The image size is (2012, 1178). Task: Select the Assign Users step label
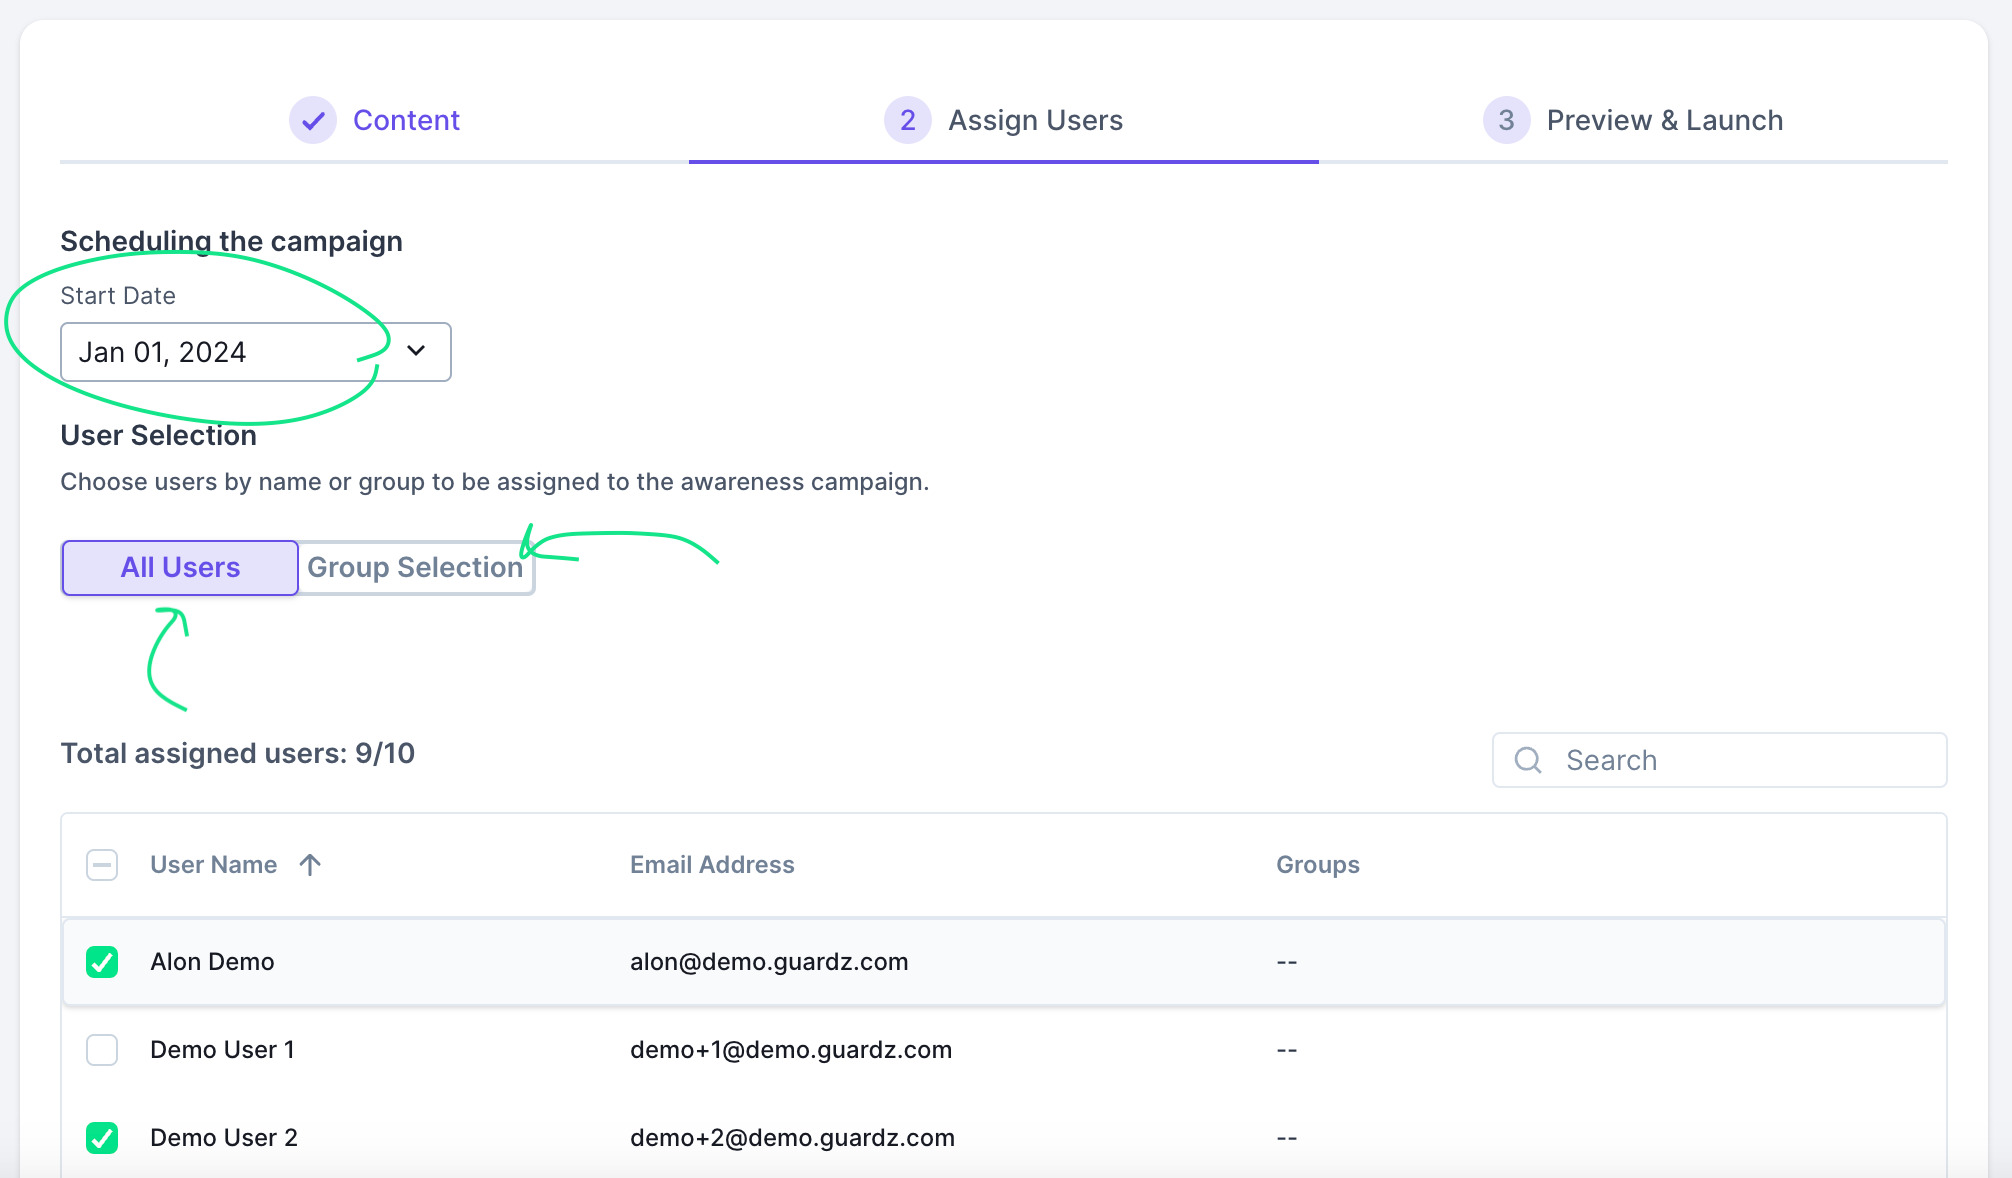click(1035, 120)
